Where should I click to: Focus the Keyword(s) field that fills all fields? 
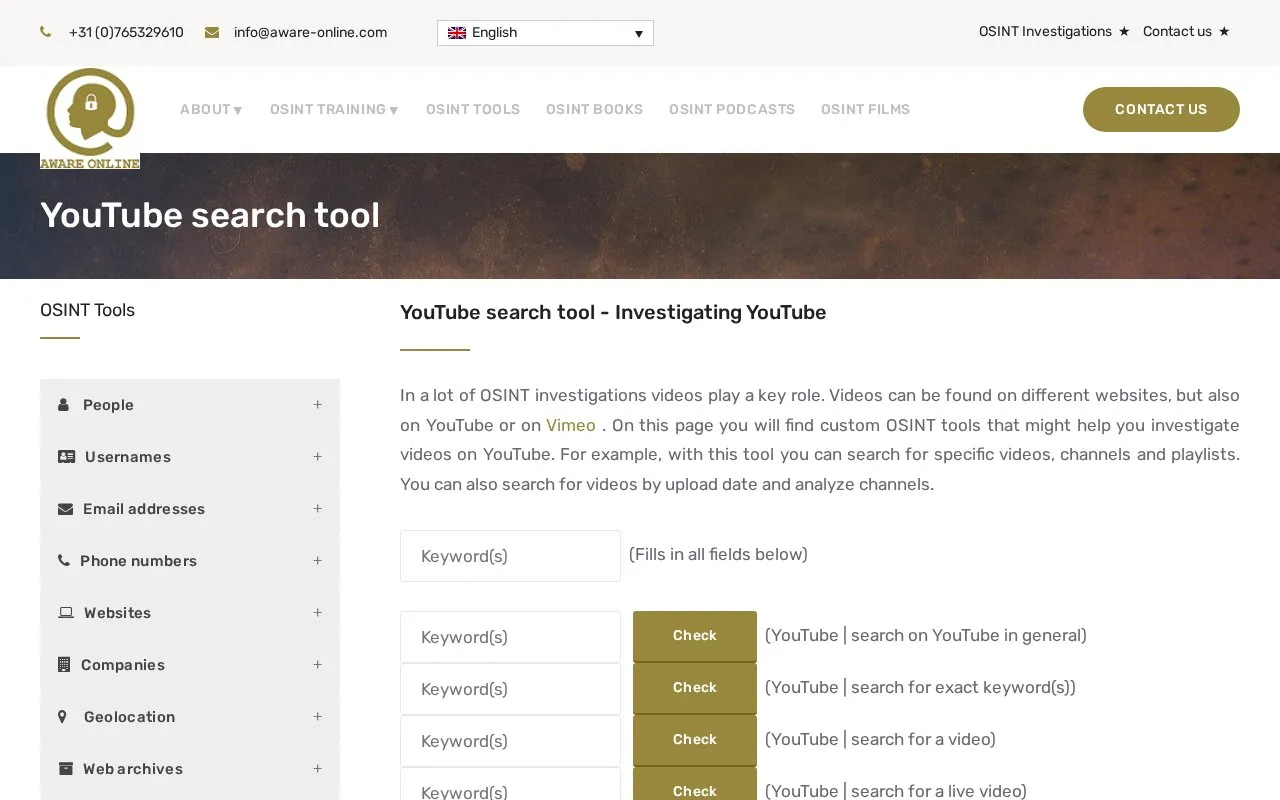point(510,556)
